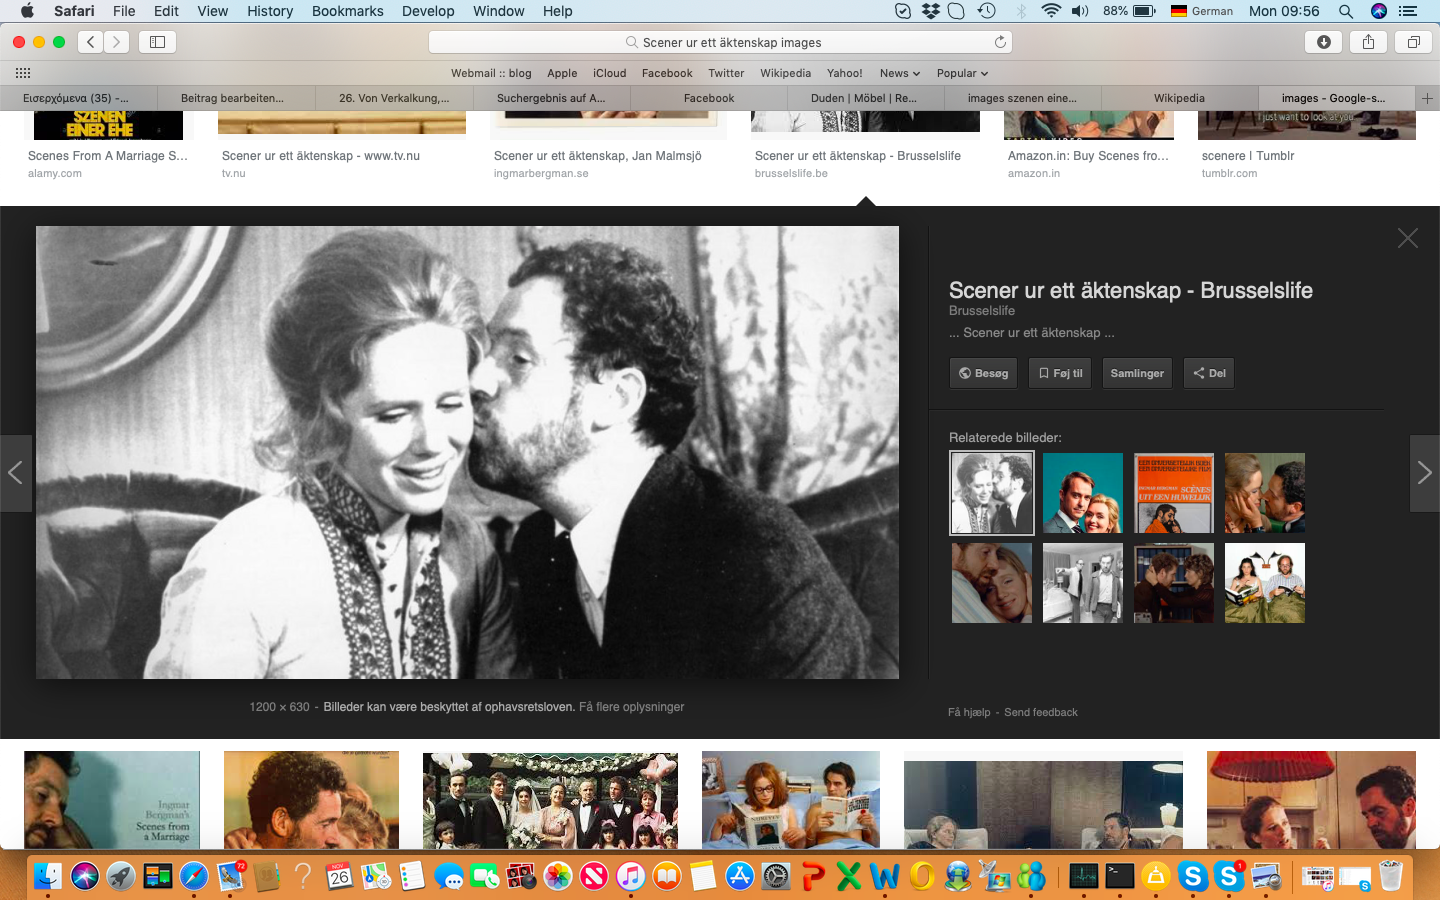This screenshot has height=900, width=1440.
Task: Go back with Safari's back arrow
Action: click(x=91, y=42)
